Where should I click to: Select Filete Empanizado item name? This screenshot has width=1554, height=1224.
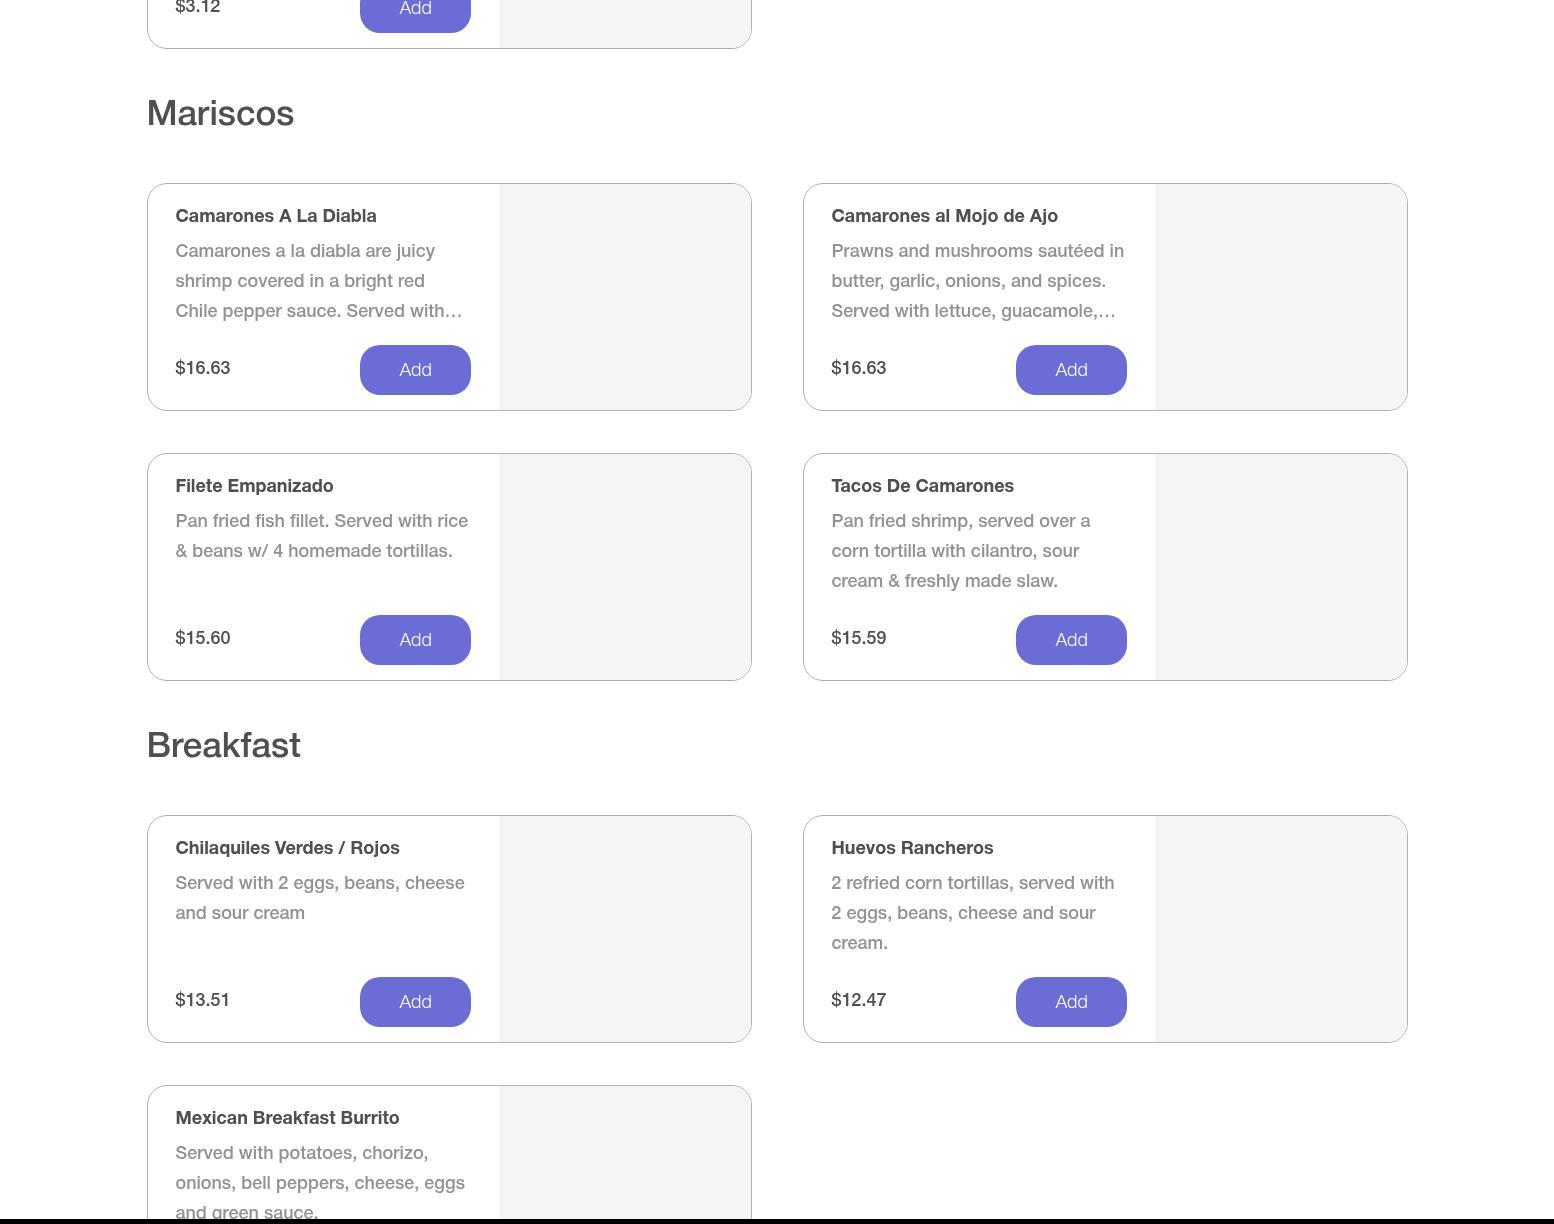coord(254,486)
